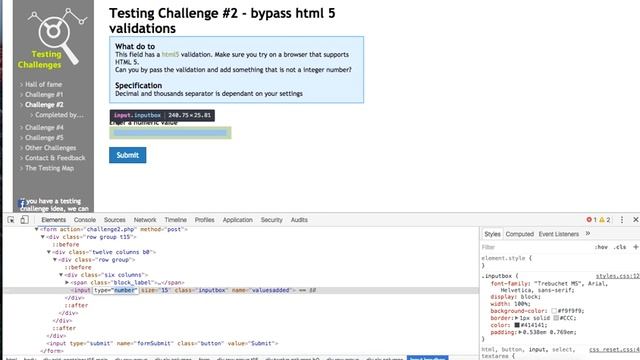
Task: Expand the span block_label node
Action: pyautogui.click(x=67, y=282)
